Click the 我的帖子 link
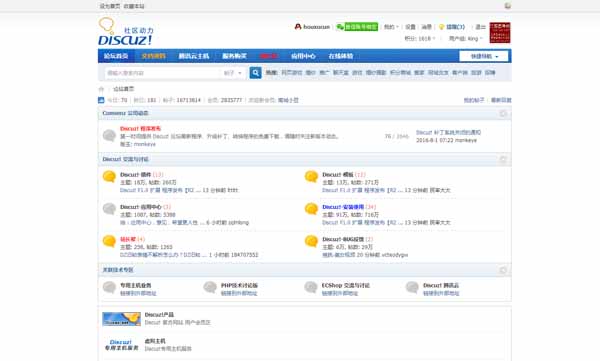 coord(474,100)
